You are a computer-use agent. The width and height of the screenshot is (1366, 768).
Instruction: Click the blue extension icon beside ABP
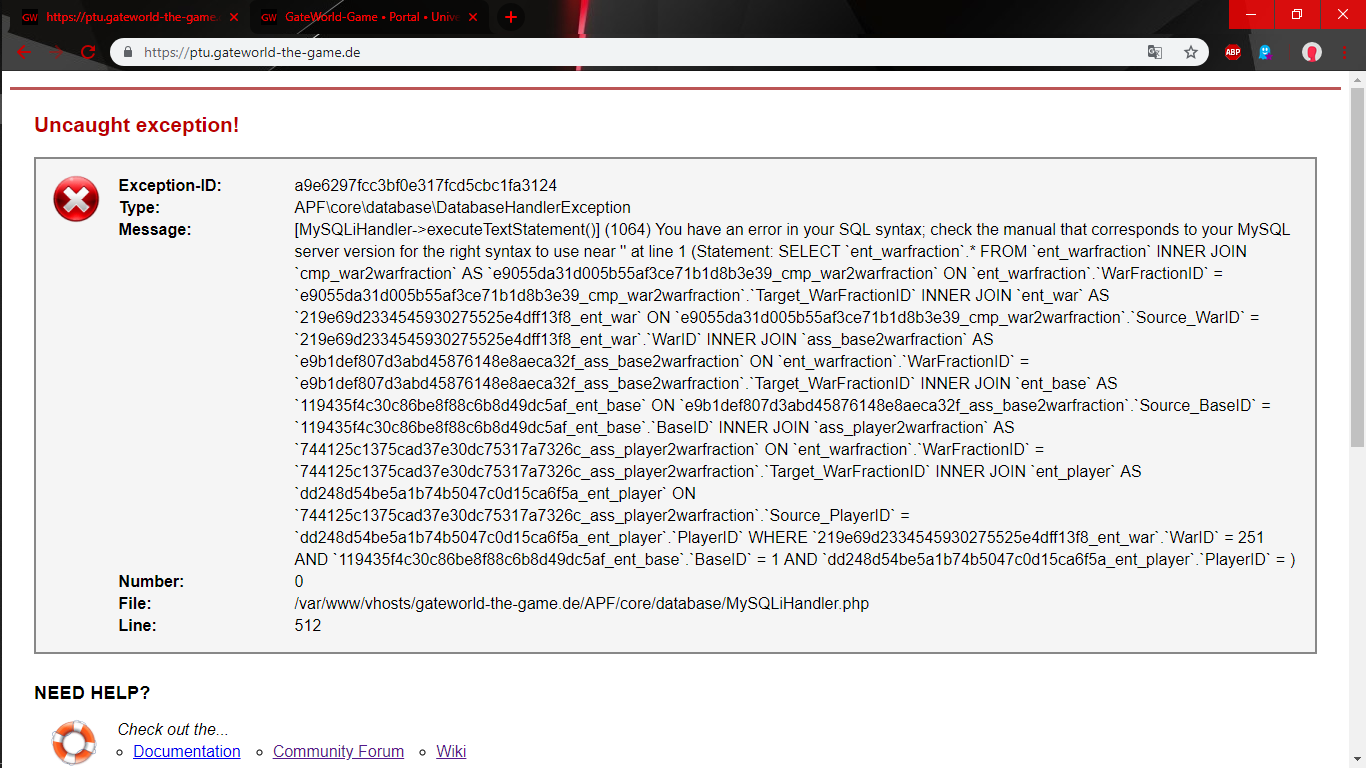(x=1265, y=53)
